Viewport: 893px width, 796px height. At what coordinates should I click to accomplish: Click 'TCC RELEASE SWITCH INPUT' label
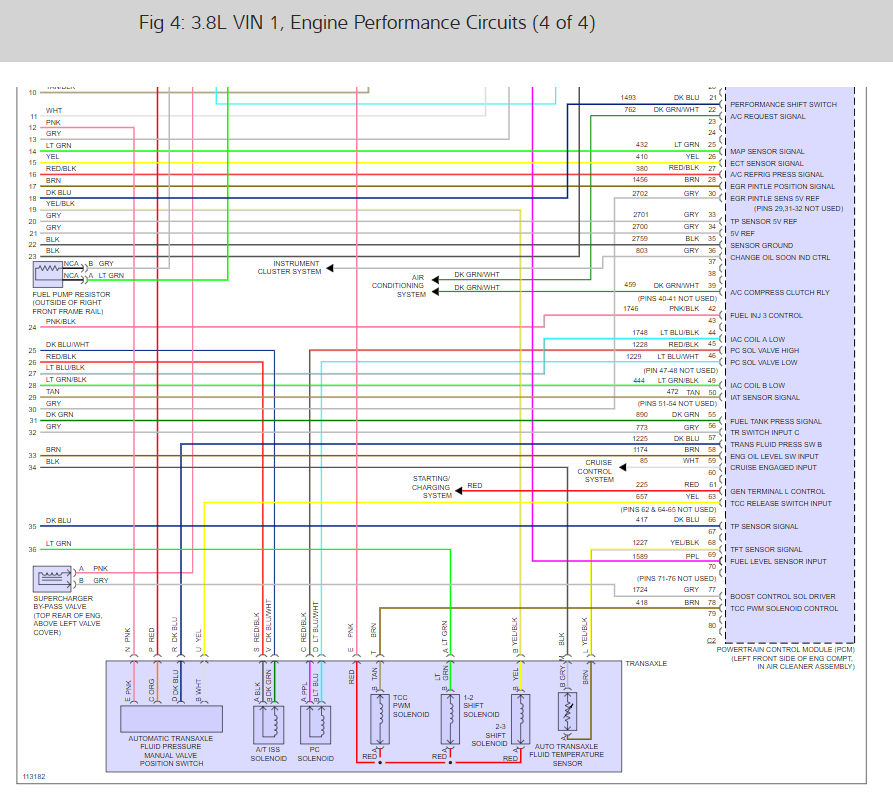pyautogui.click(x=781, y=503)
